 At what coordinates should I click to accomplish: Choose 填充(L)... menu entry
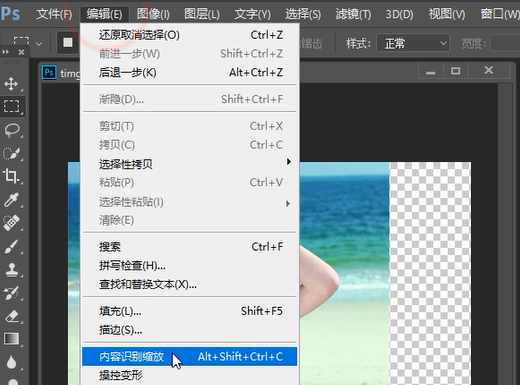tap(190, 311)
